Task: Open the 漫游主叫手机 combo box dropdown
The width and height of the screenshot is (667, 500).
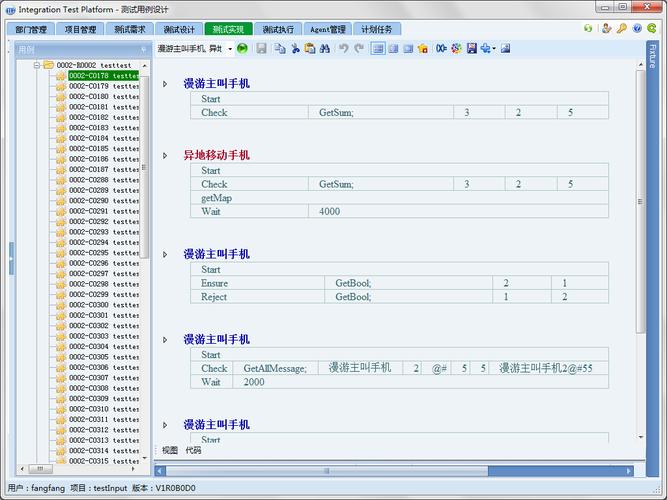Action: click(x=229, y=48)
